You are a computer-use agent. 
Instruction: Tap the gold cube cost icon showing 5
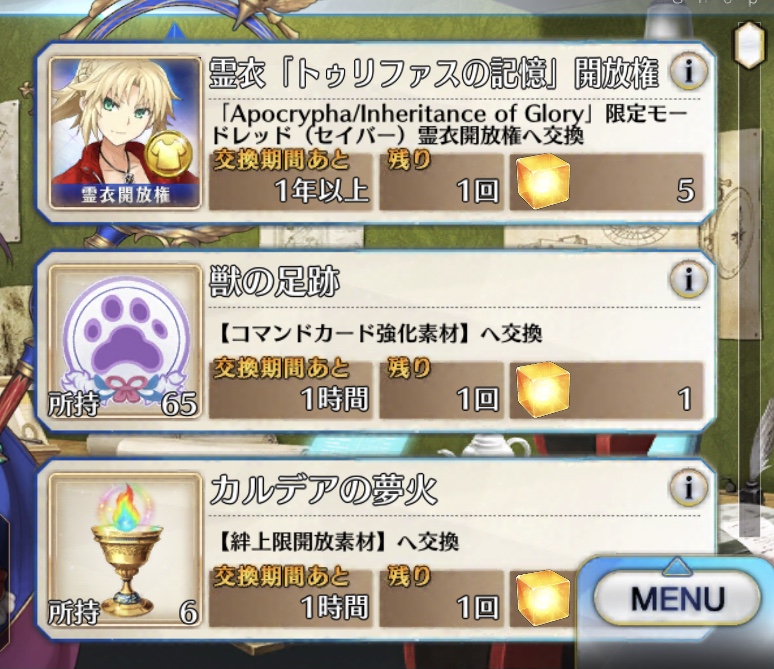(x=542, y=181)
